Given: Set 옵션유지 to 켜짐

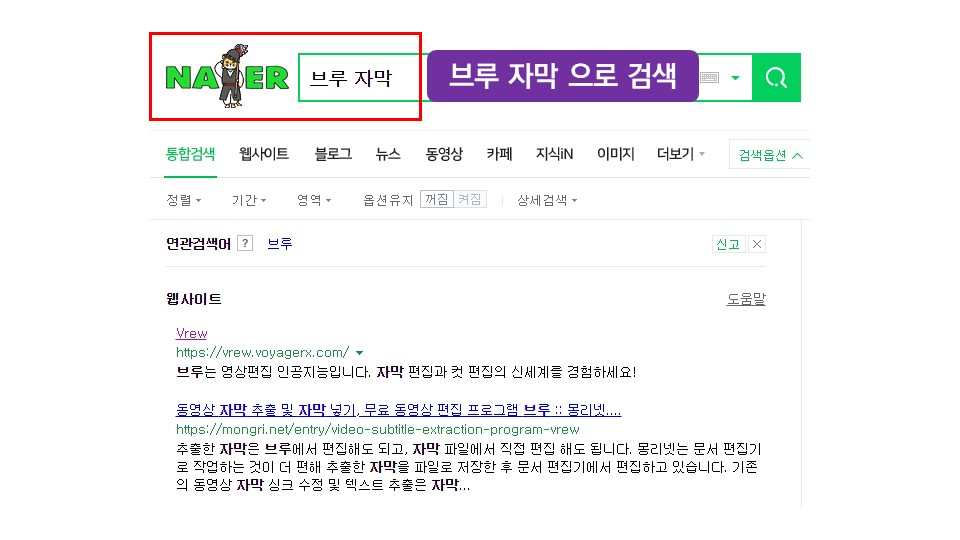Looking at the screenshot, I should 470,200.
